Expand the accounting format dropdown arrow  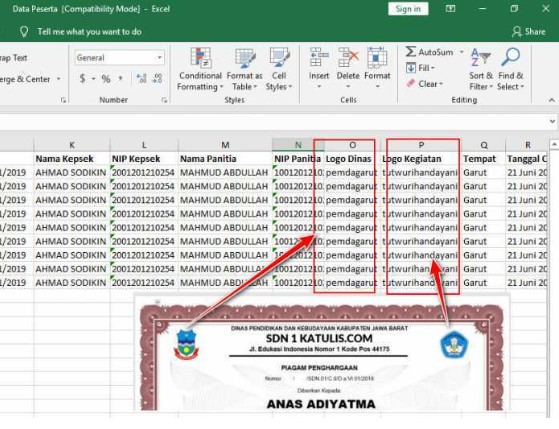point(93,78)
